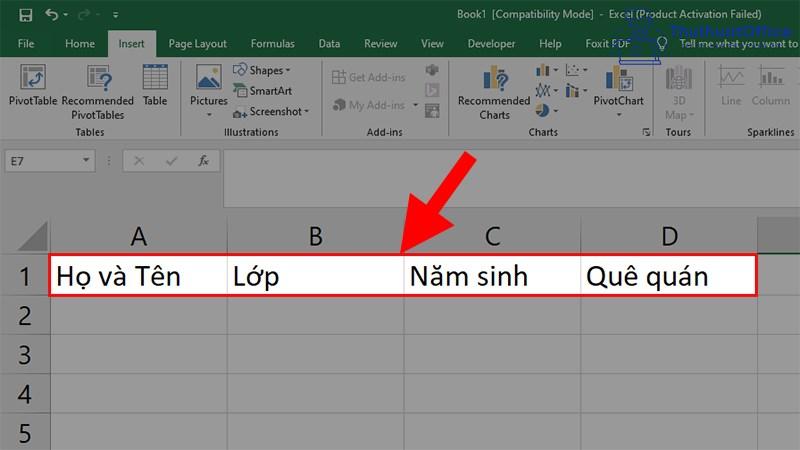This screenshot has height=450, width=800.
Task: Open the File tab
Action: 26,44
